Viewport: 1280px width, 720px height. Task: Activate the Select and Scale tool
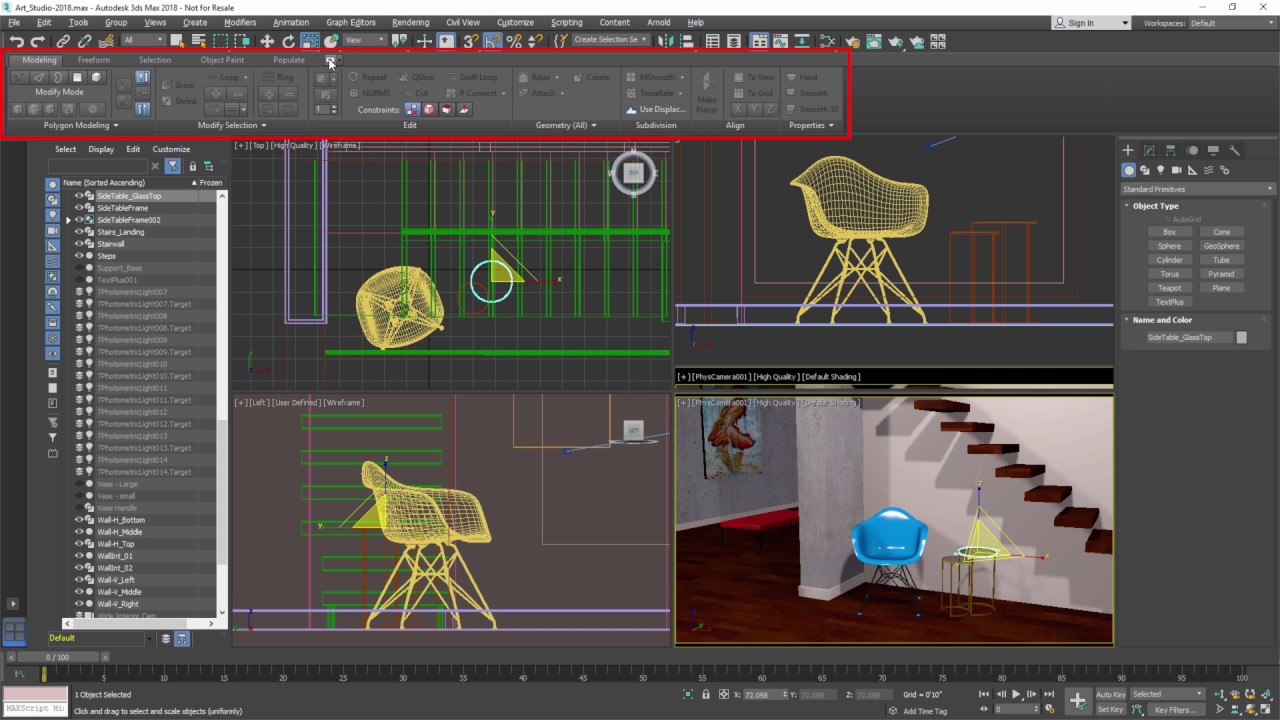[310, 41]
